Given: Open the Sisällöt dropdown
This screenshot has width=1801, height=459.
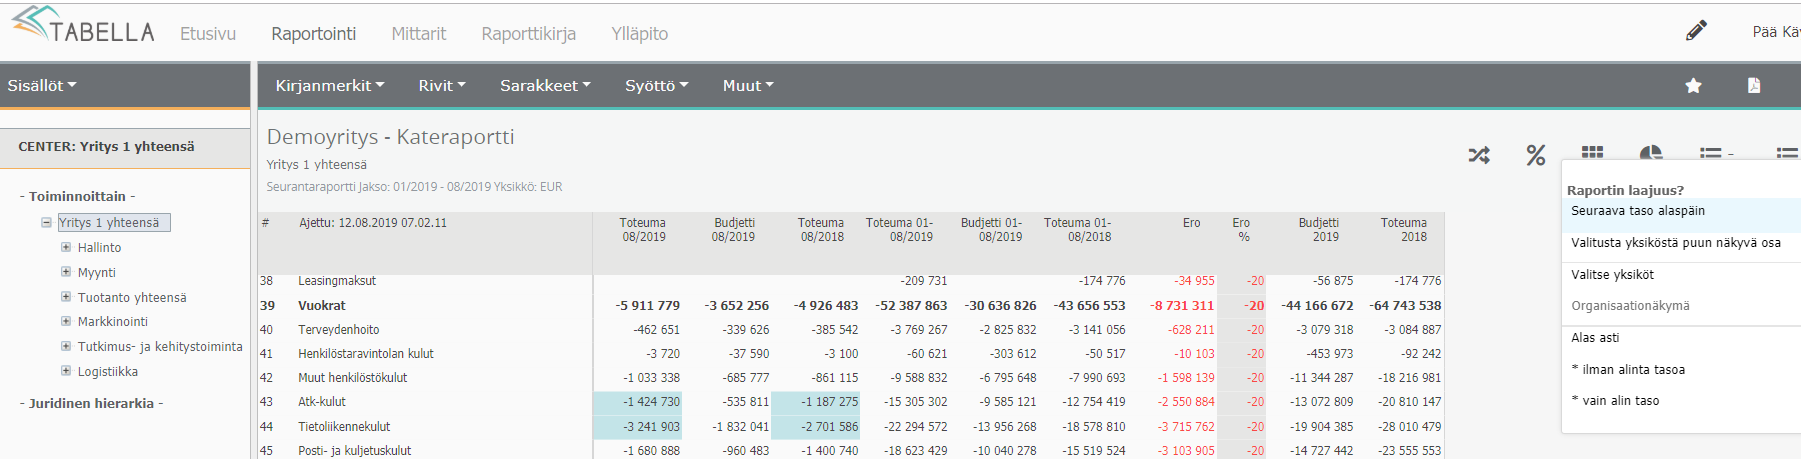Looking at the screenshot, I should tap(42, 86).
